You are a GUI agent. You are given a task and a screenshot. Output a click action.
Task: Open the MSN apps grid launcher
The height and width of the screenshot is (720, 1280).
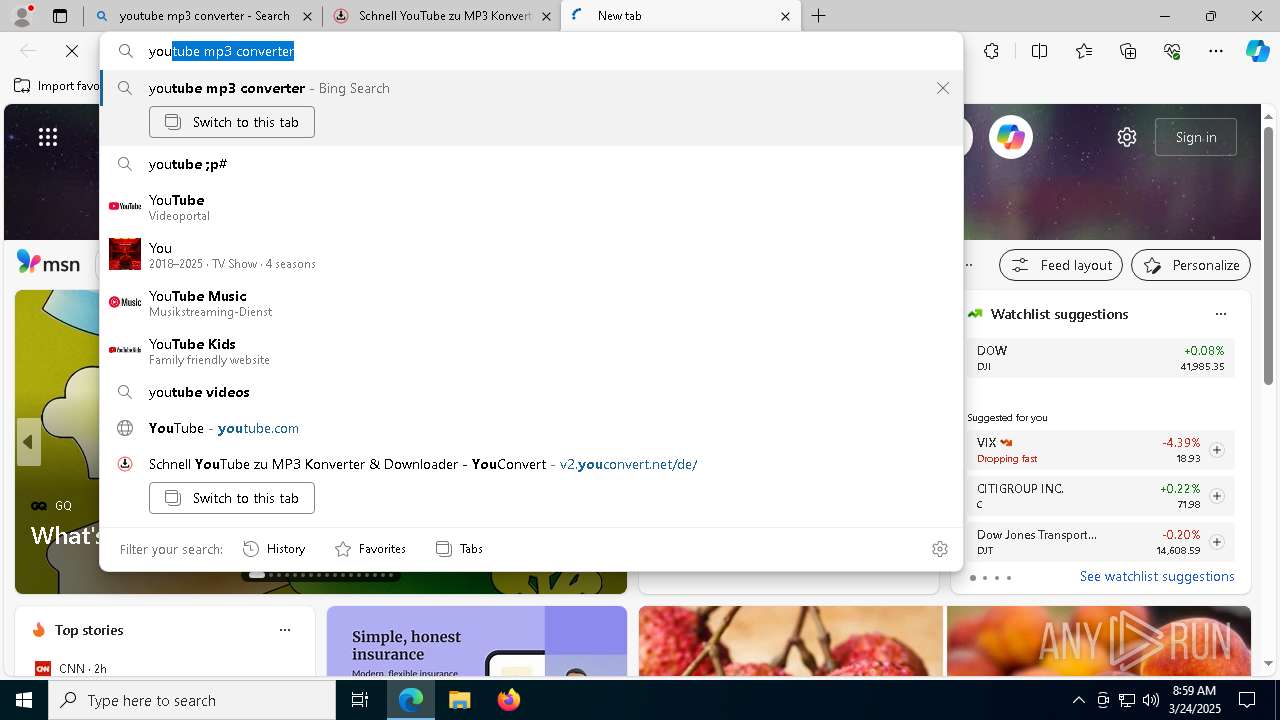click(48, 137)
